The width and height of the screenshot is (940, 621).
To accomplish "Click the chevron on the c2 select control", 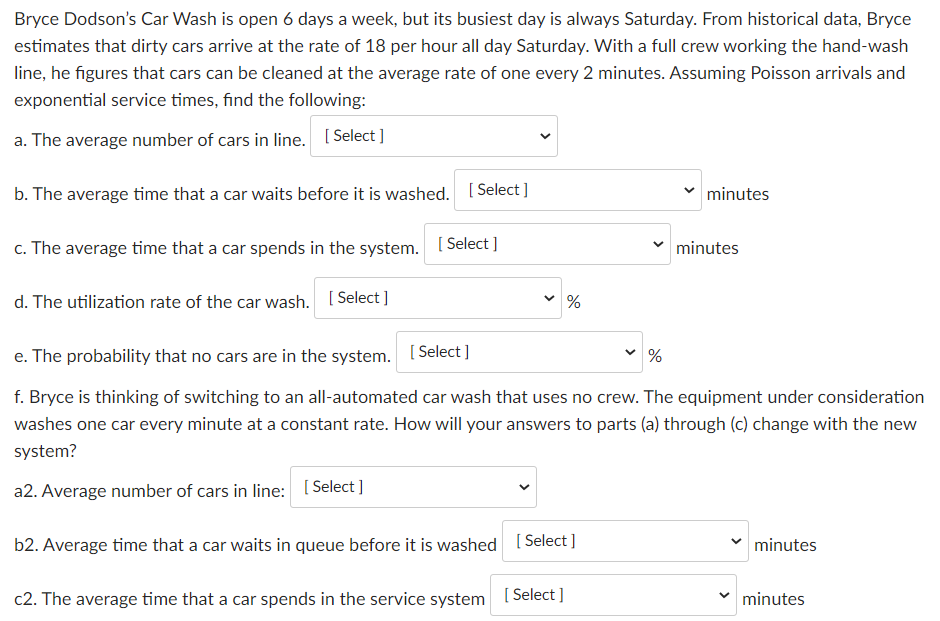I will click(x=723, y=594).
